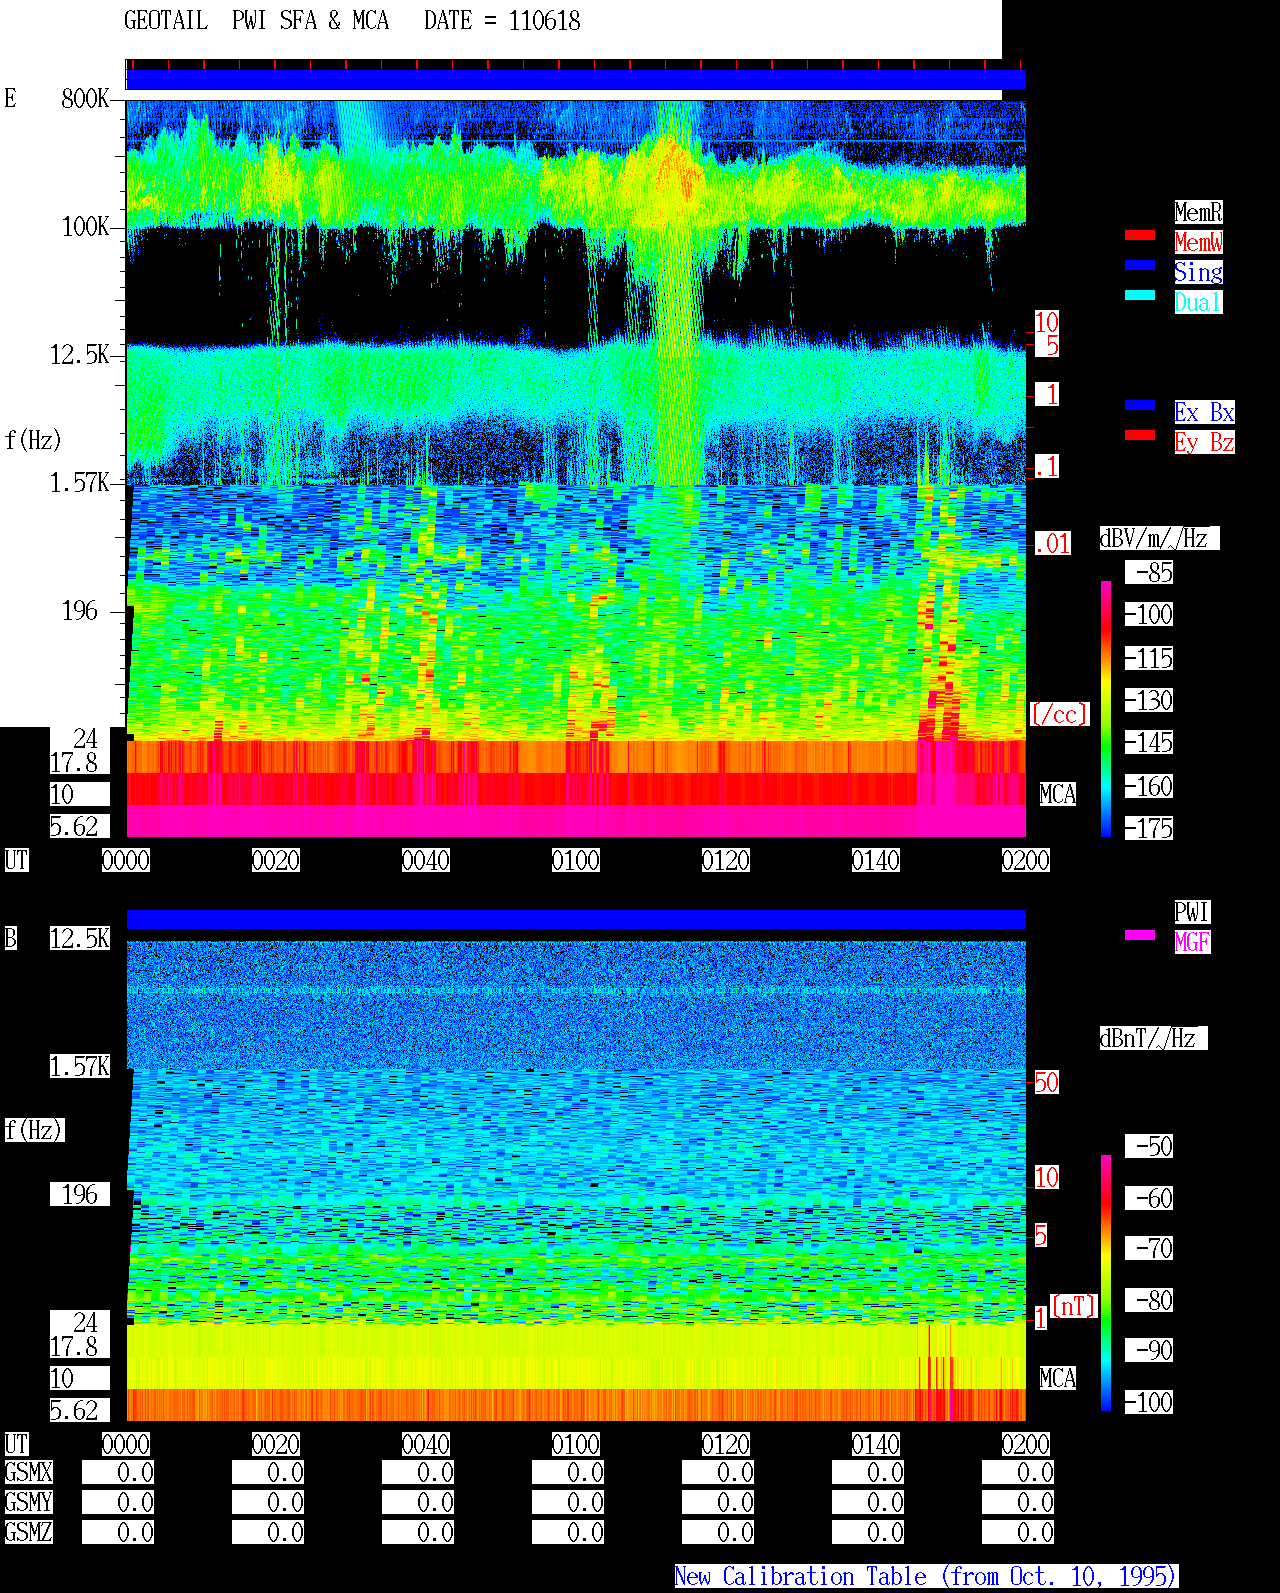The width and height of the screenshot is (1280, 1593).
Task: Click the magenta MGF legend swatch
Action: tap(1140, 935)
